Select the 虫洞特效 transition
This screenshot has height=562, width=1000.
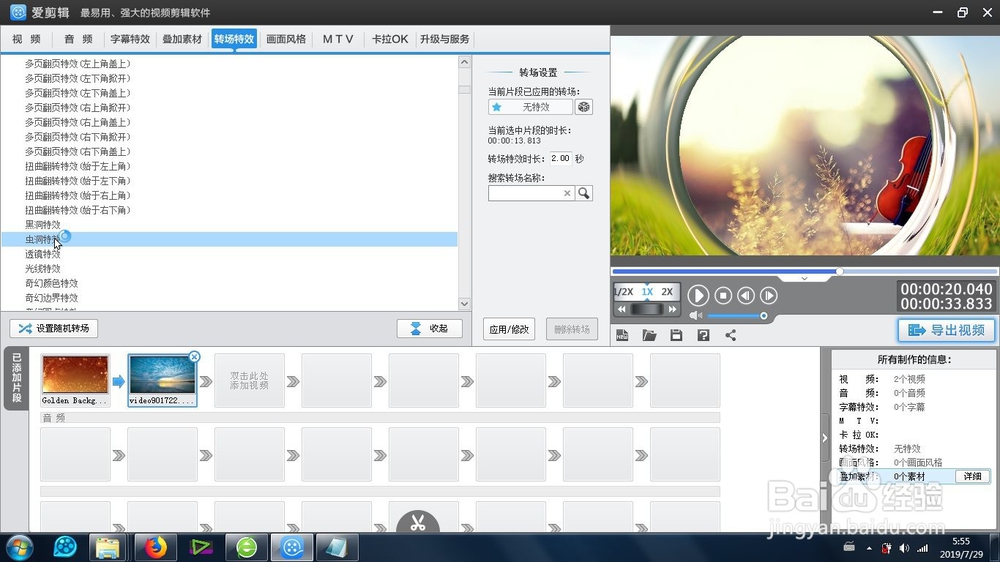43,239
